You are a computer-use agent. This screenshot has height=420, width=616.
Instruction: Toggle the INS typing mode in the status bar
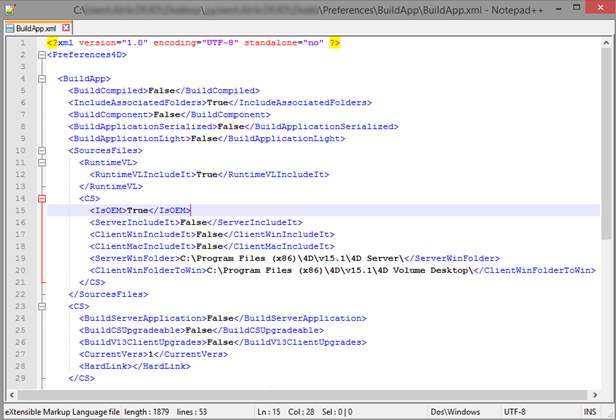pyautogui.click(x=590, y=410)
